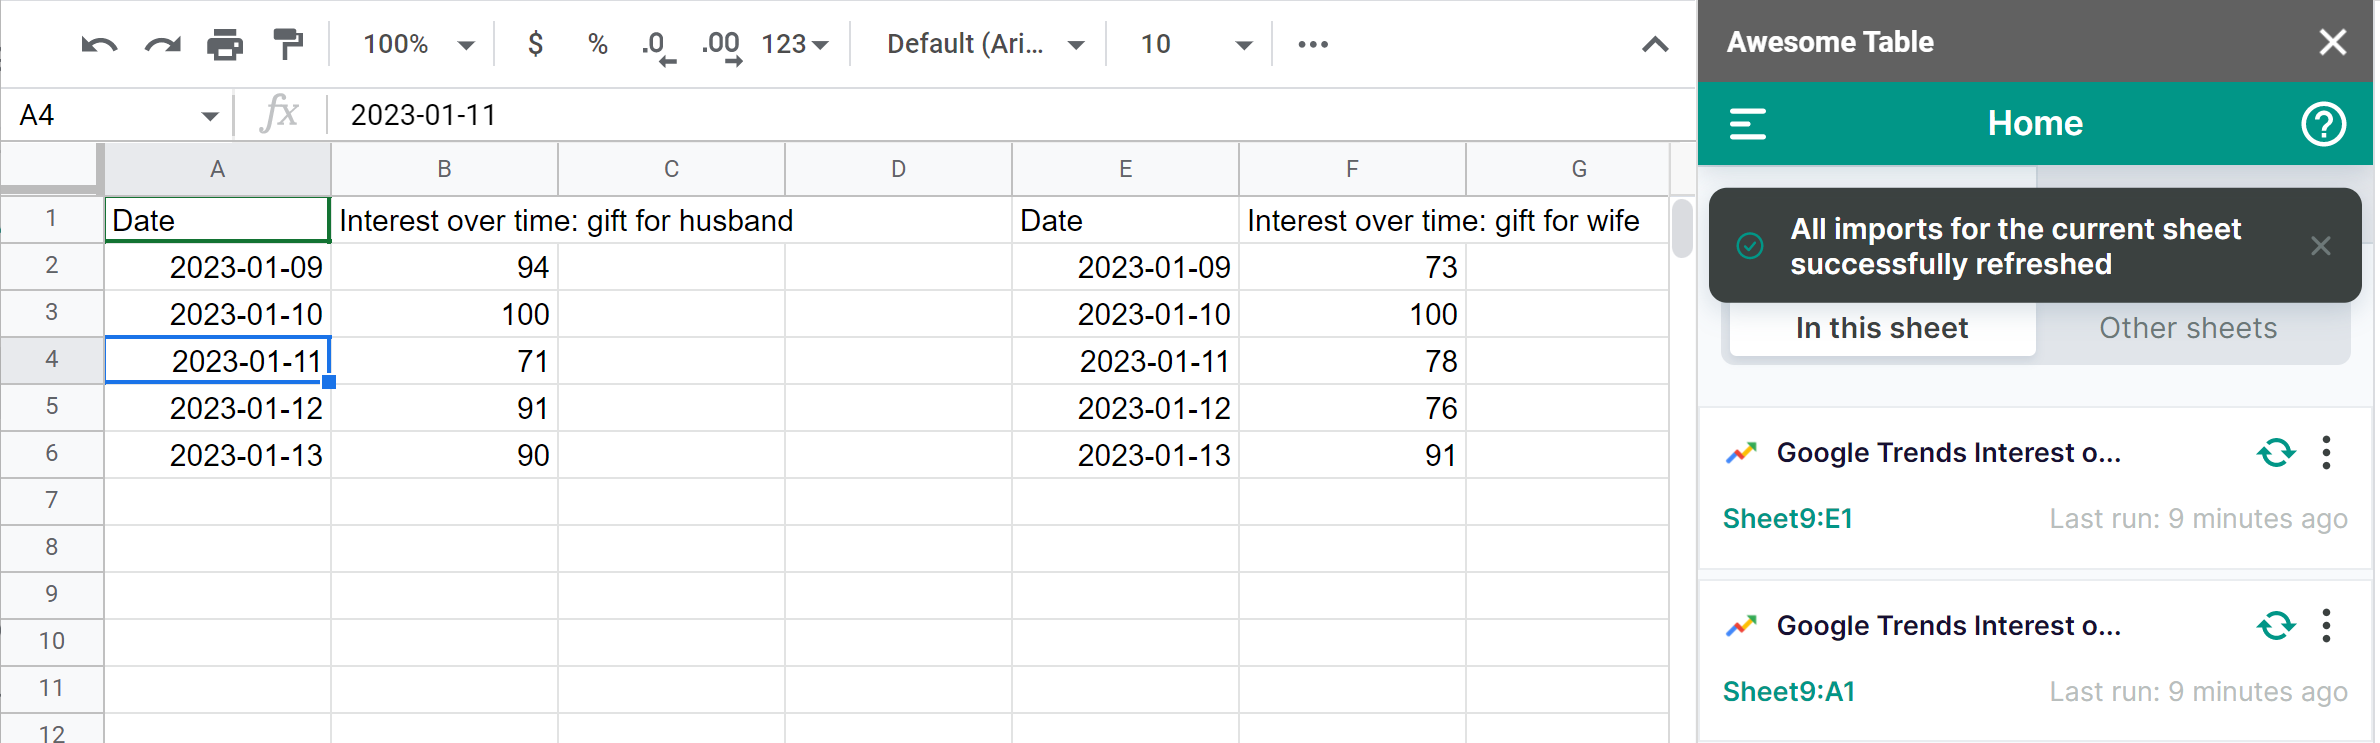Screen dimensions: 2380x743
Task: Apply percent format to cells
Action: [x=598, y=45]
